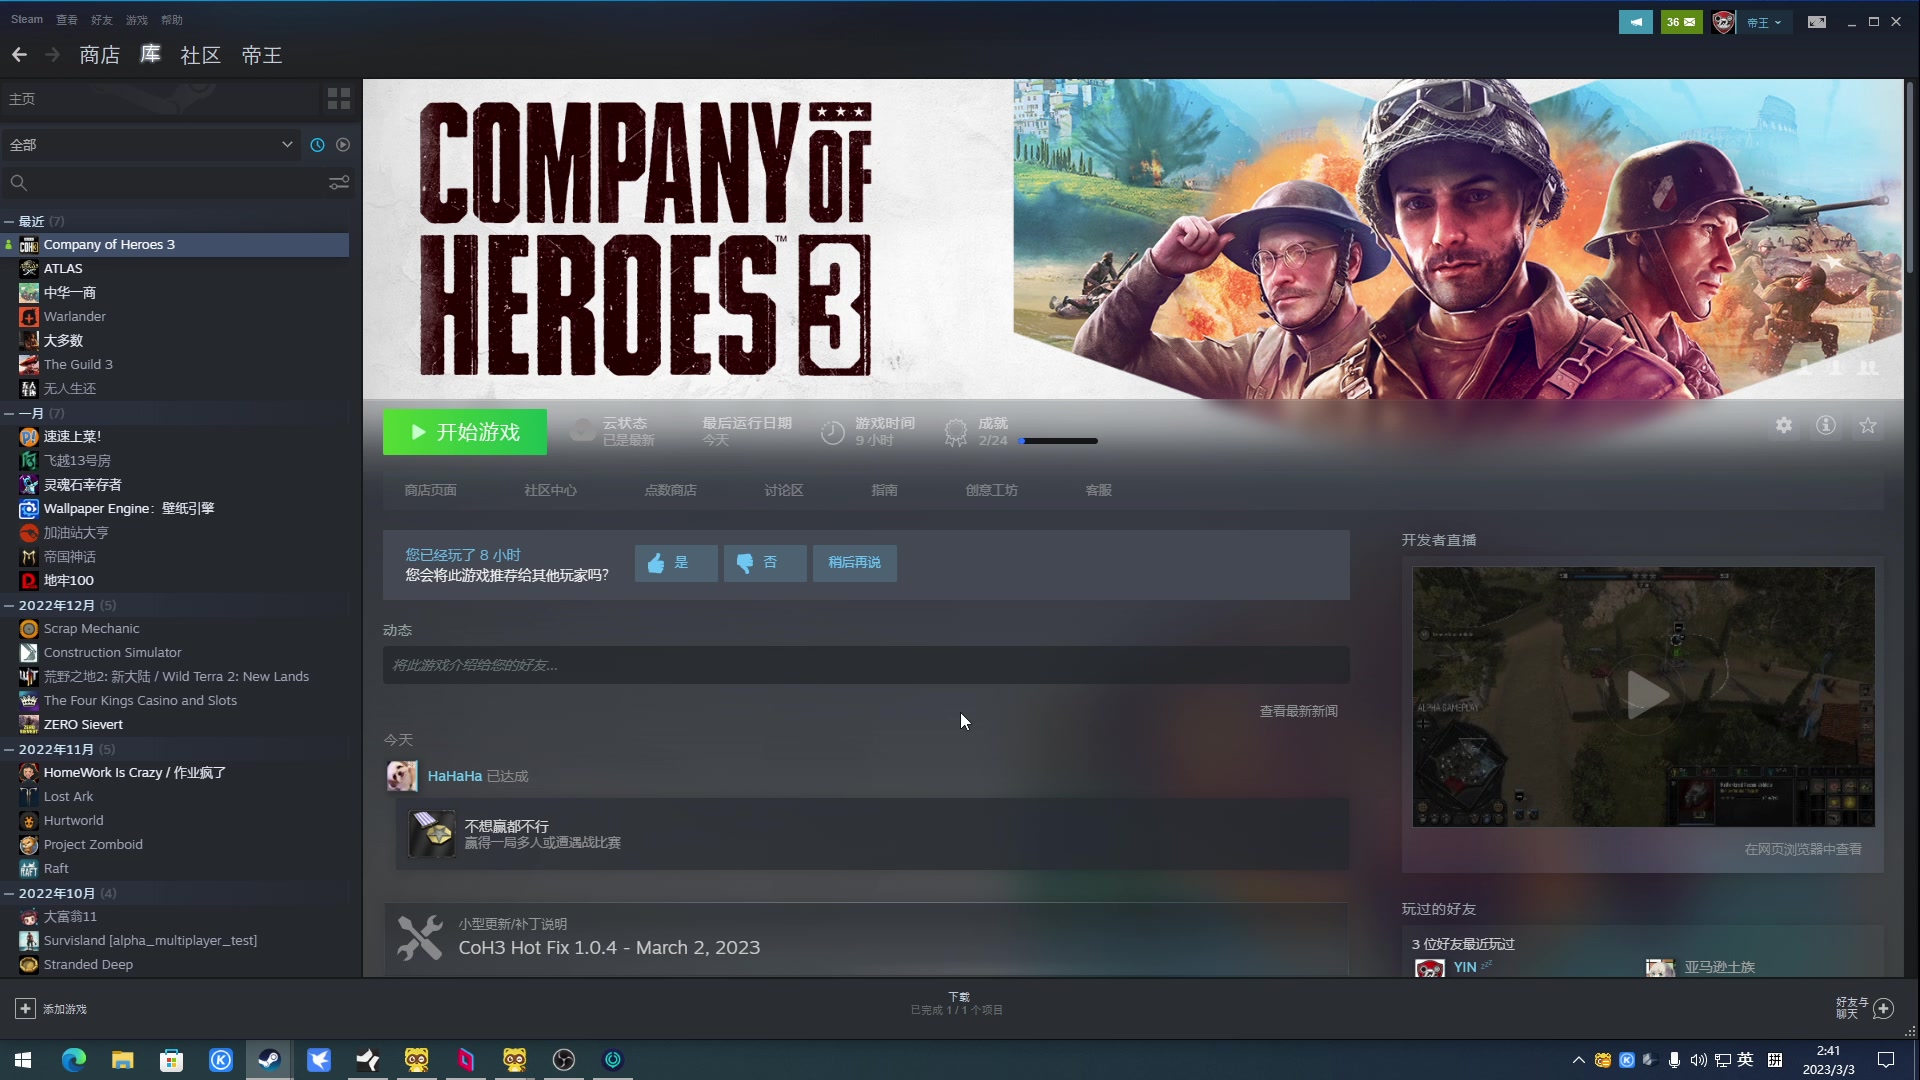Collapse the 2022年11月 section
This screenshot has height=1080, width=1920.
pos(9,749)
